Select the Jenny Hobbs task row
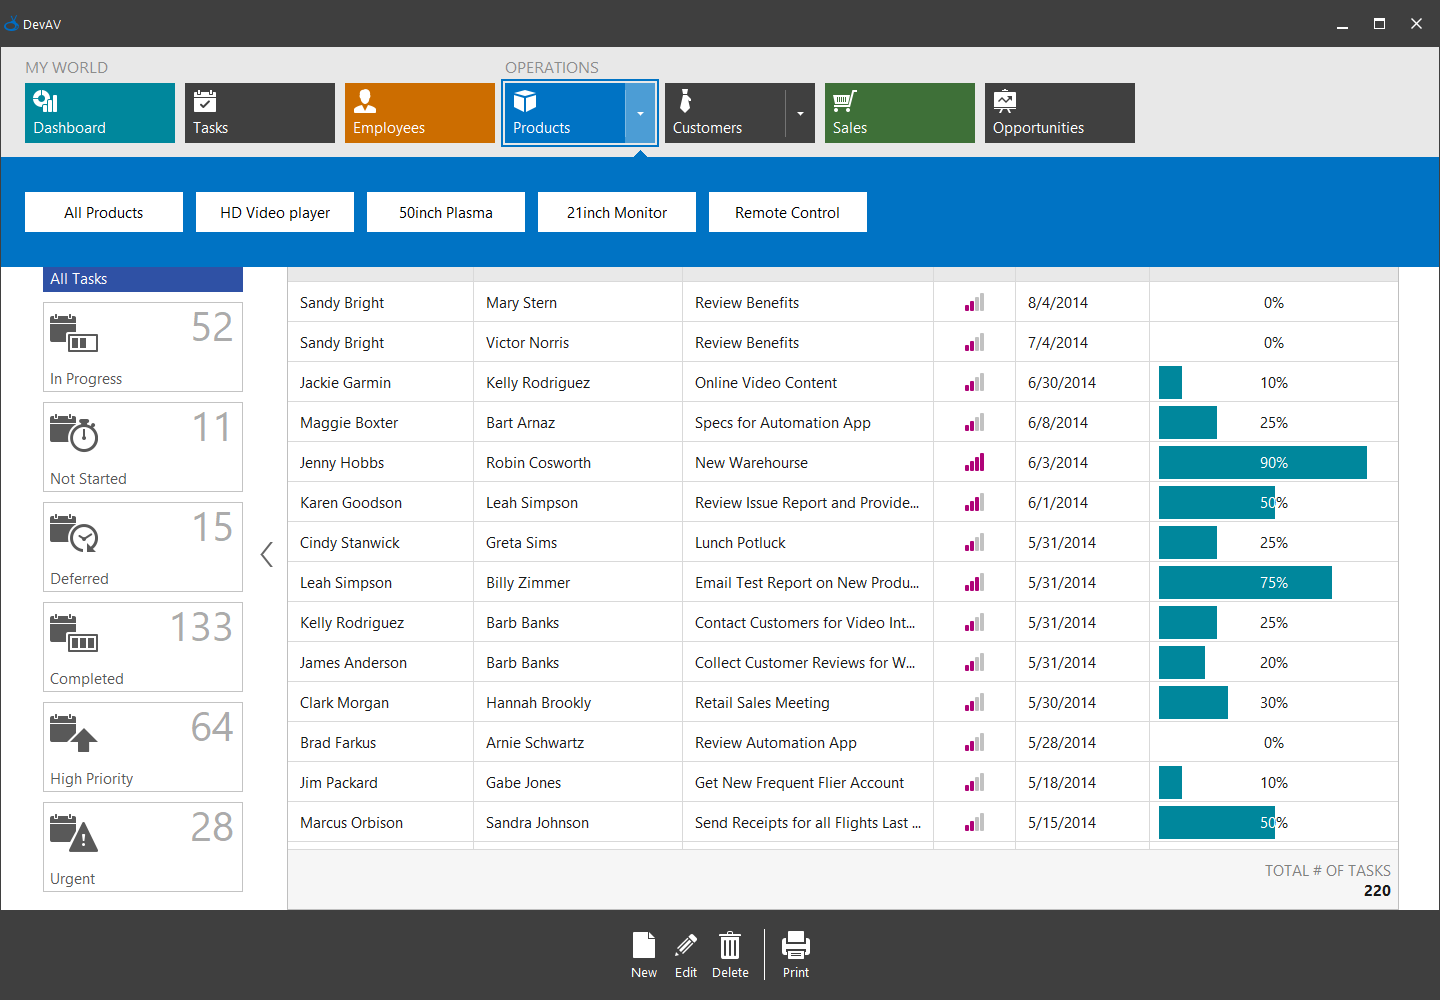Screen dimensions: 1440x1000 pos(380,462)
